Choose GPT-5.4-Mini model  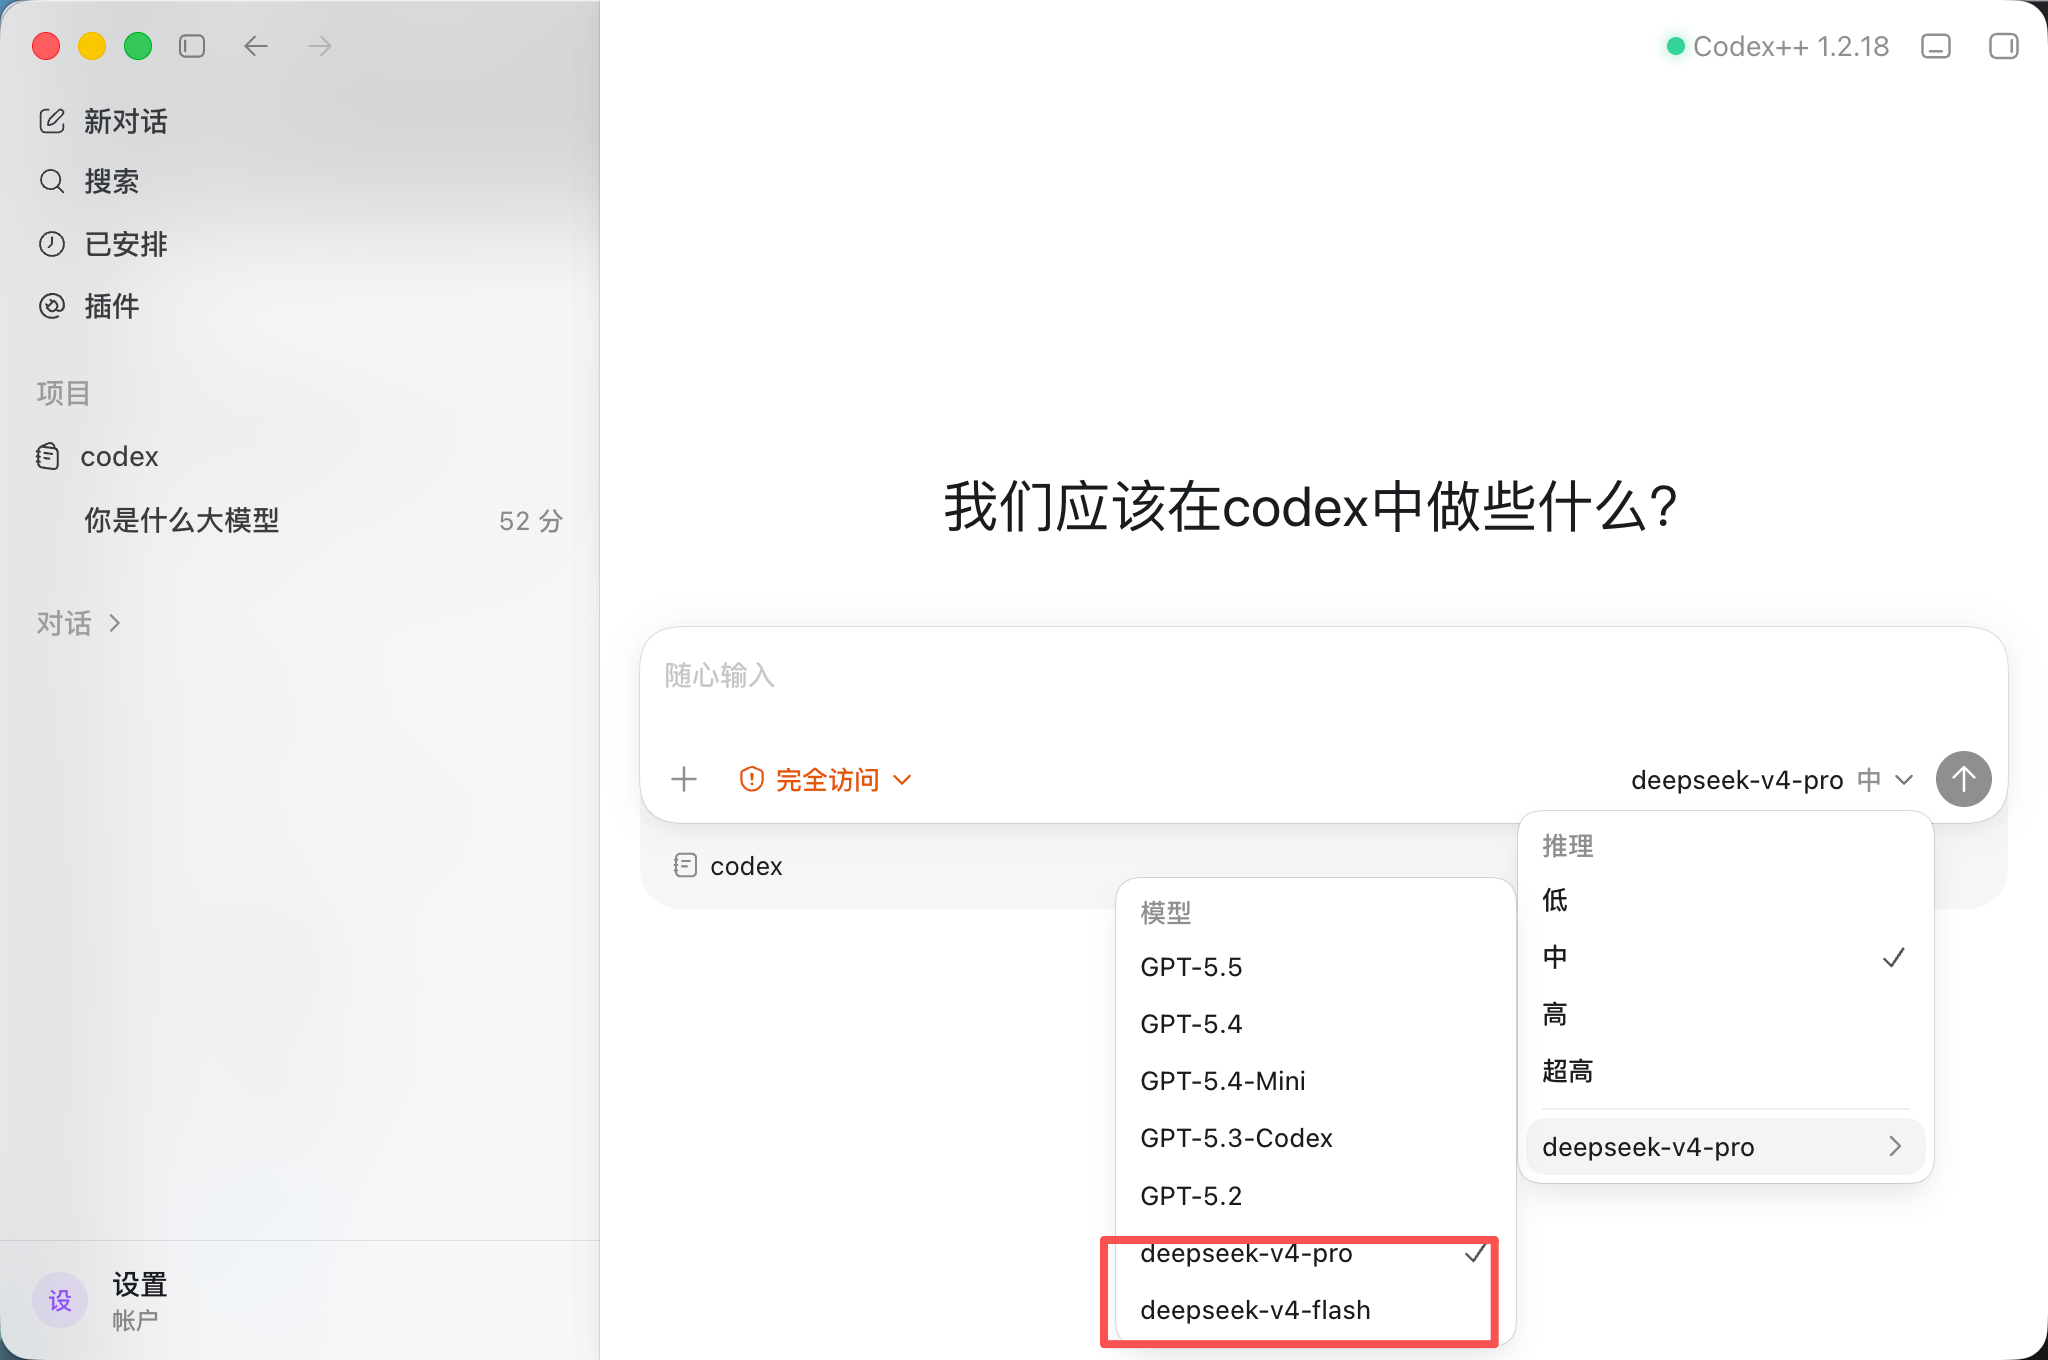[x=1315, y=1081]
